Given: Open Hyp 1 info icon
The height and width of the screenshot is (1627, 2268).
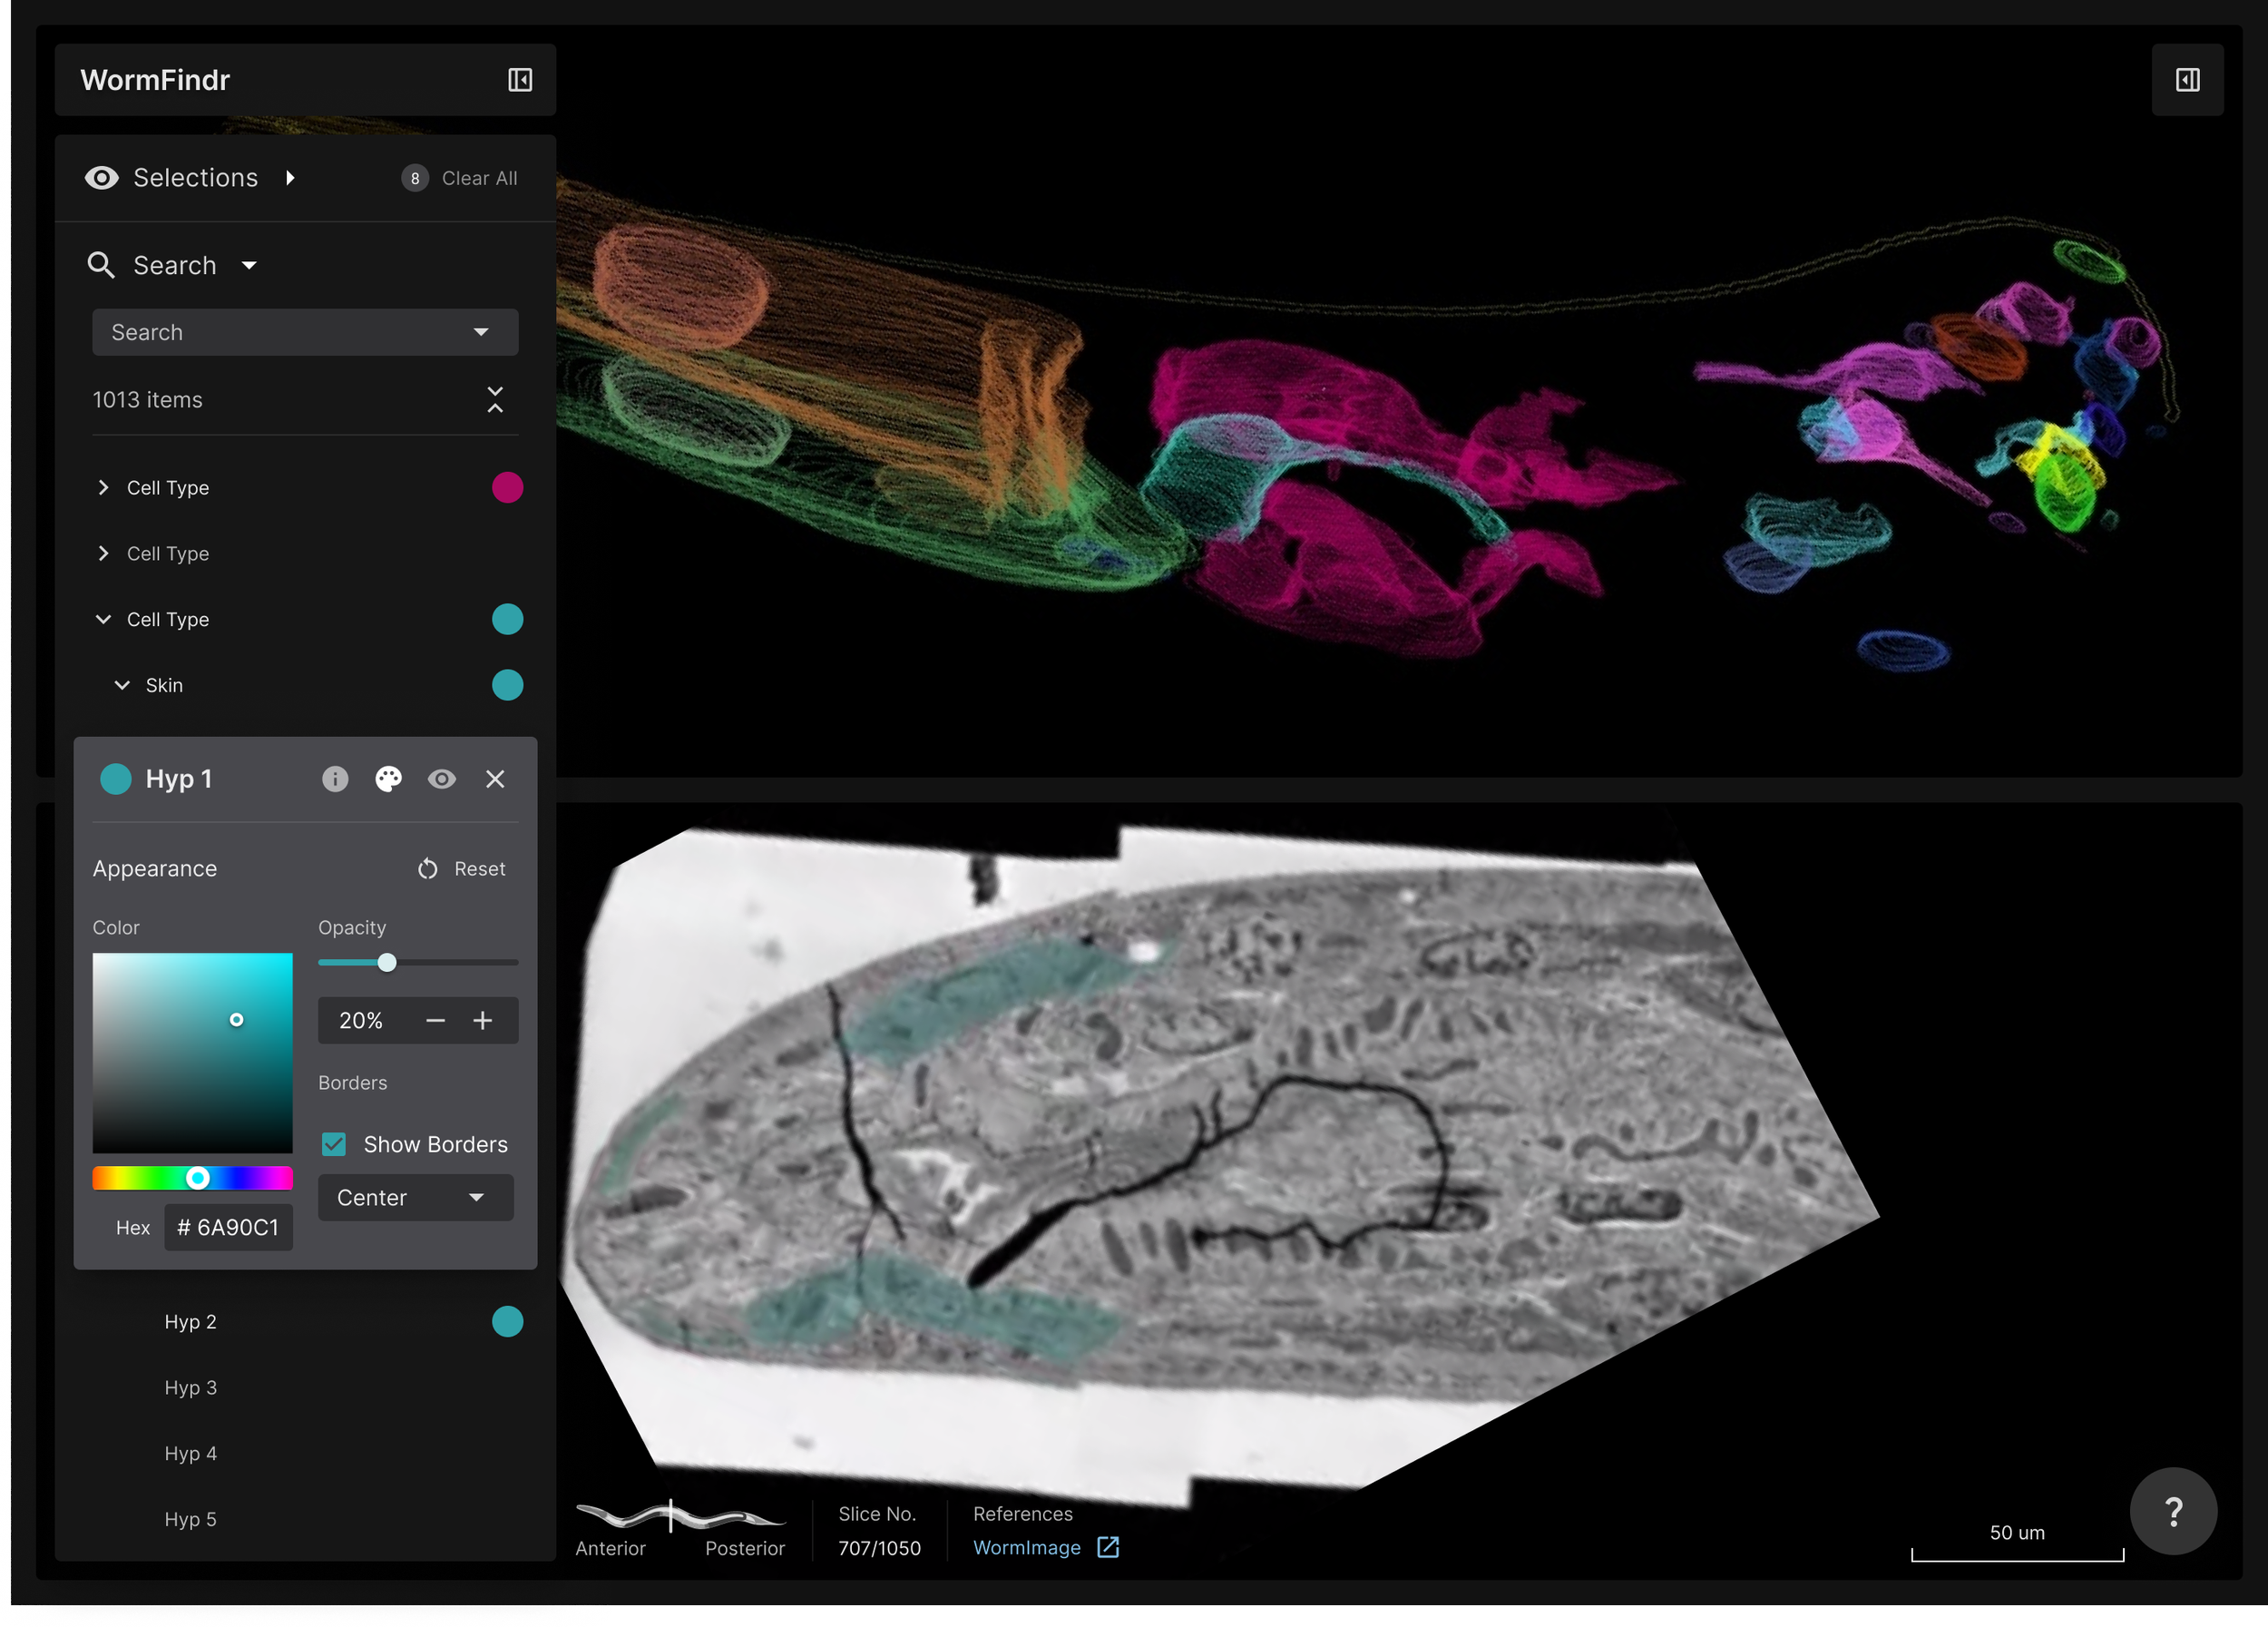Looking at the screenshot, I should point(335,779).
